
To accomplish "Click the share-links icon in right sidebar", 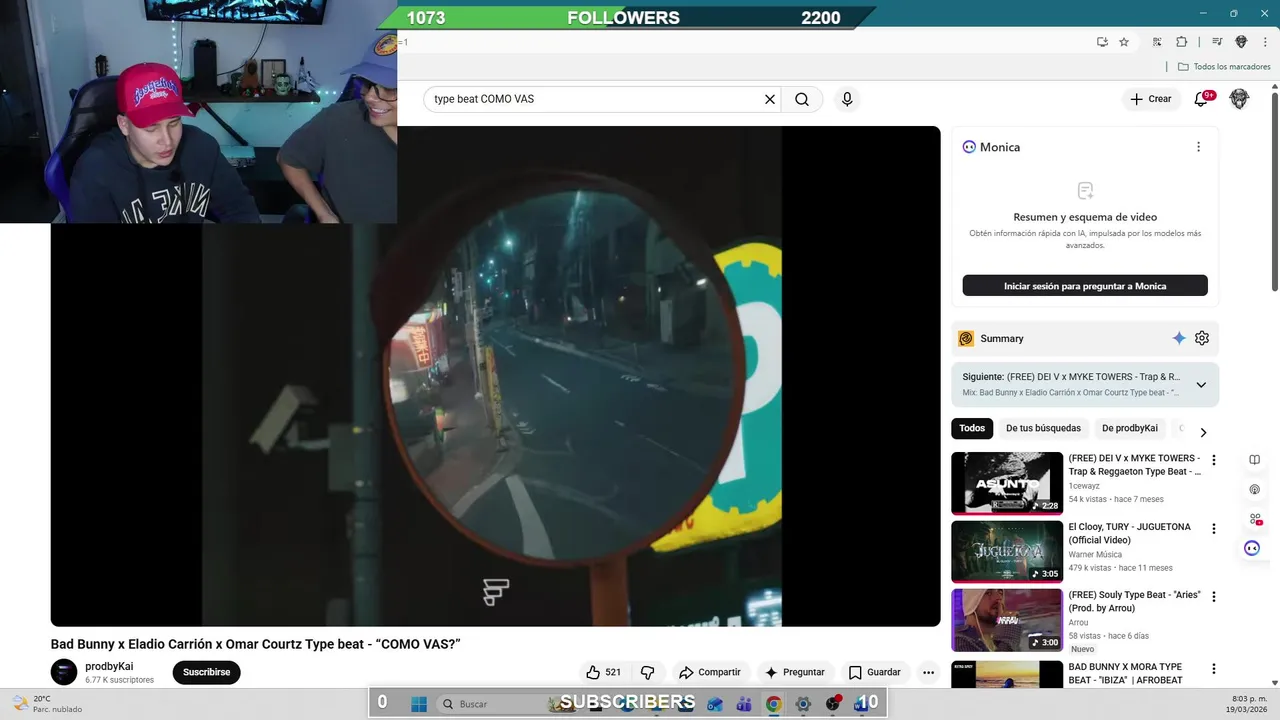I will coord(1254,519).
